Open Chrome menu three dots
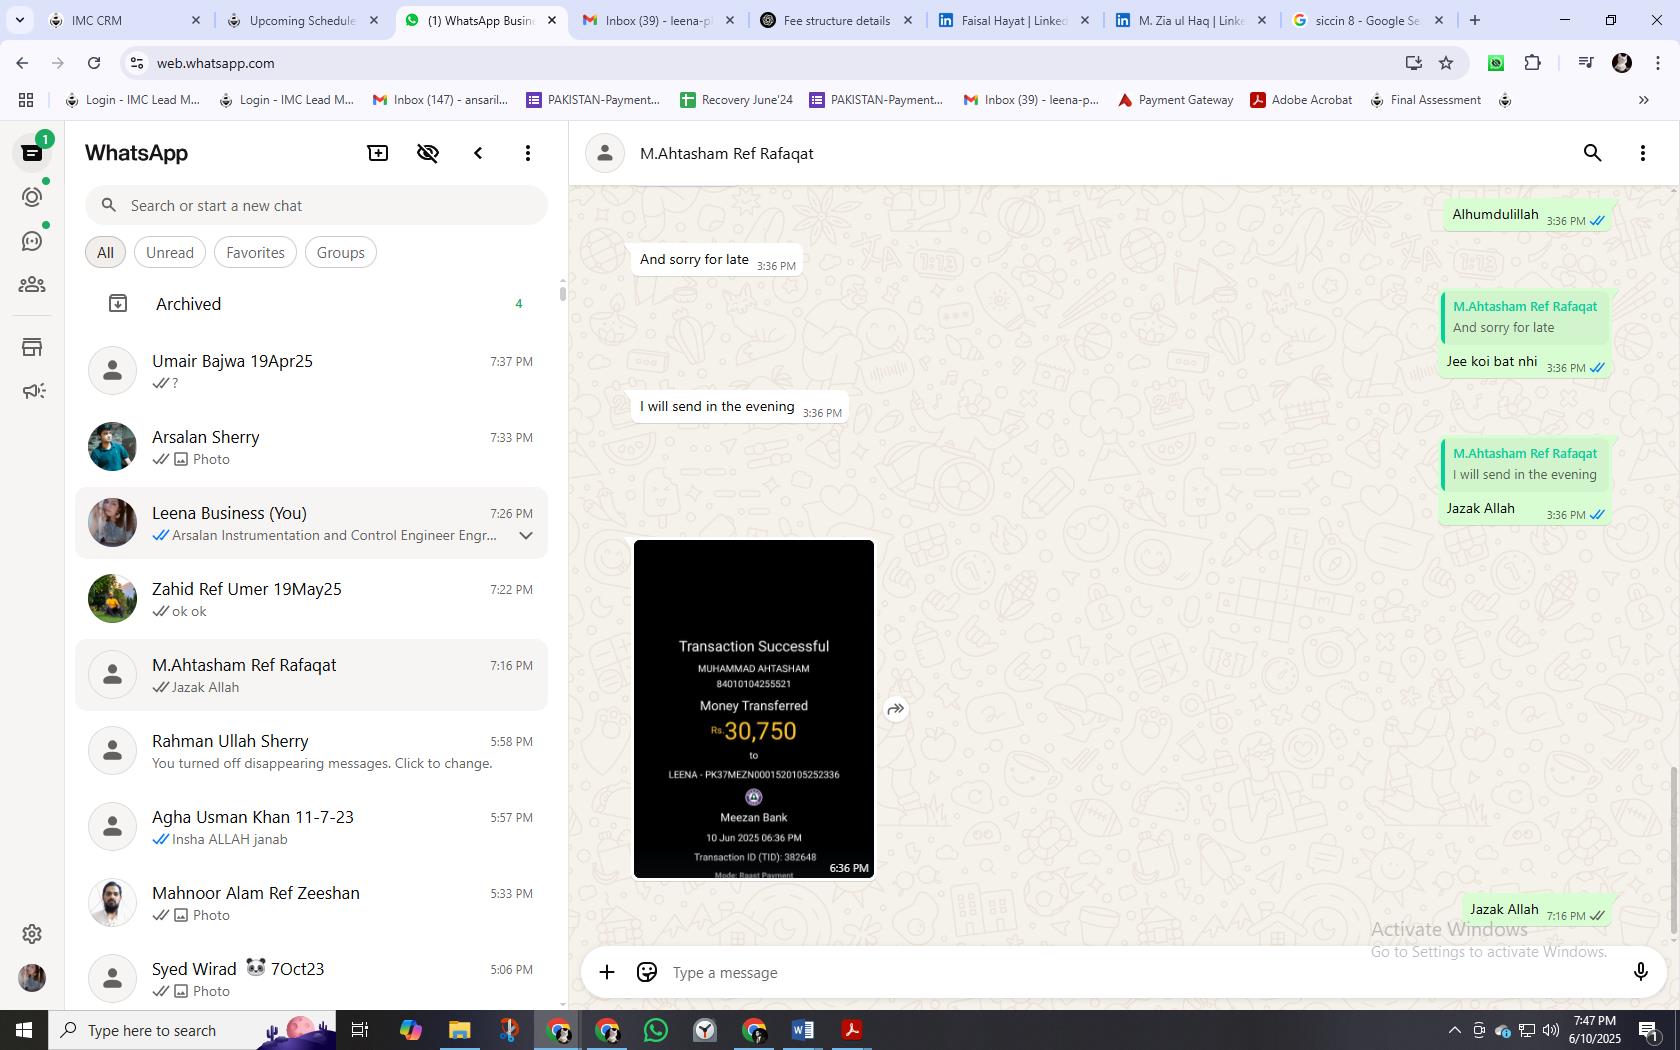Screen dimensions: 1680x1050 pos(1658,63)
